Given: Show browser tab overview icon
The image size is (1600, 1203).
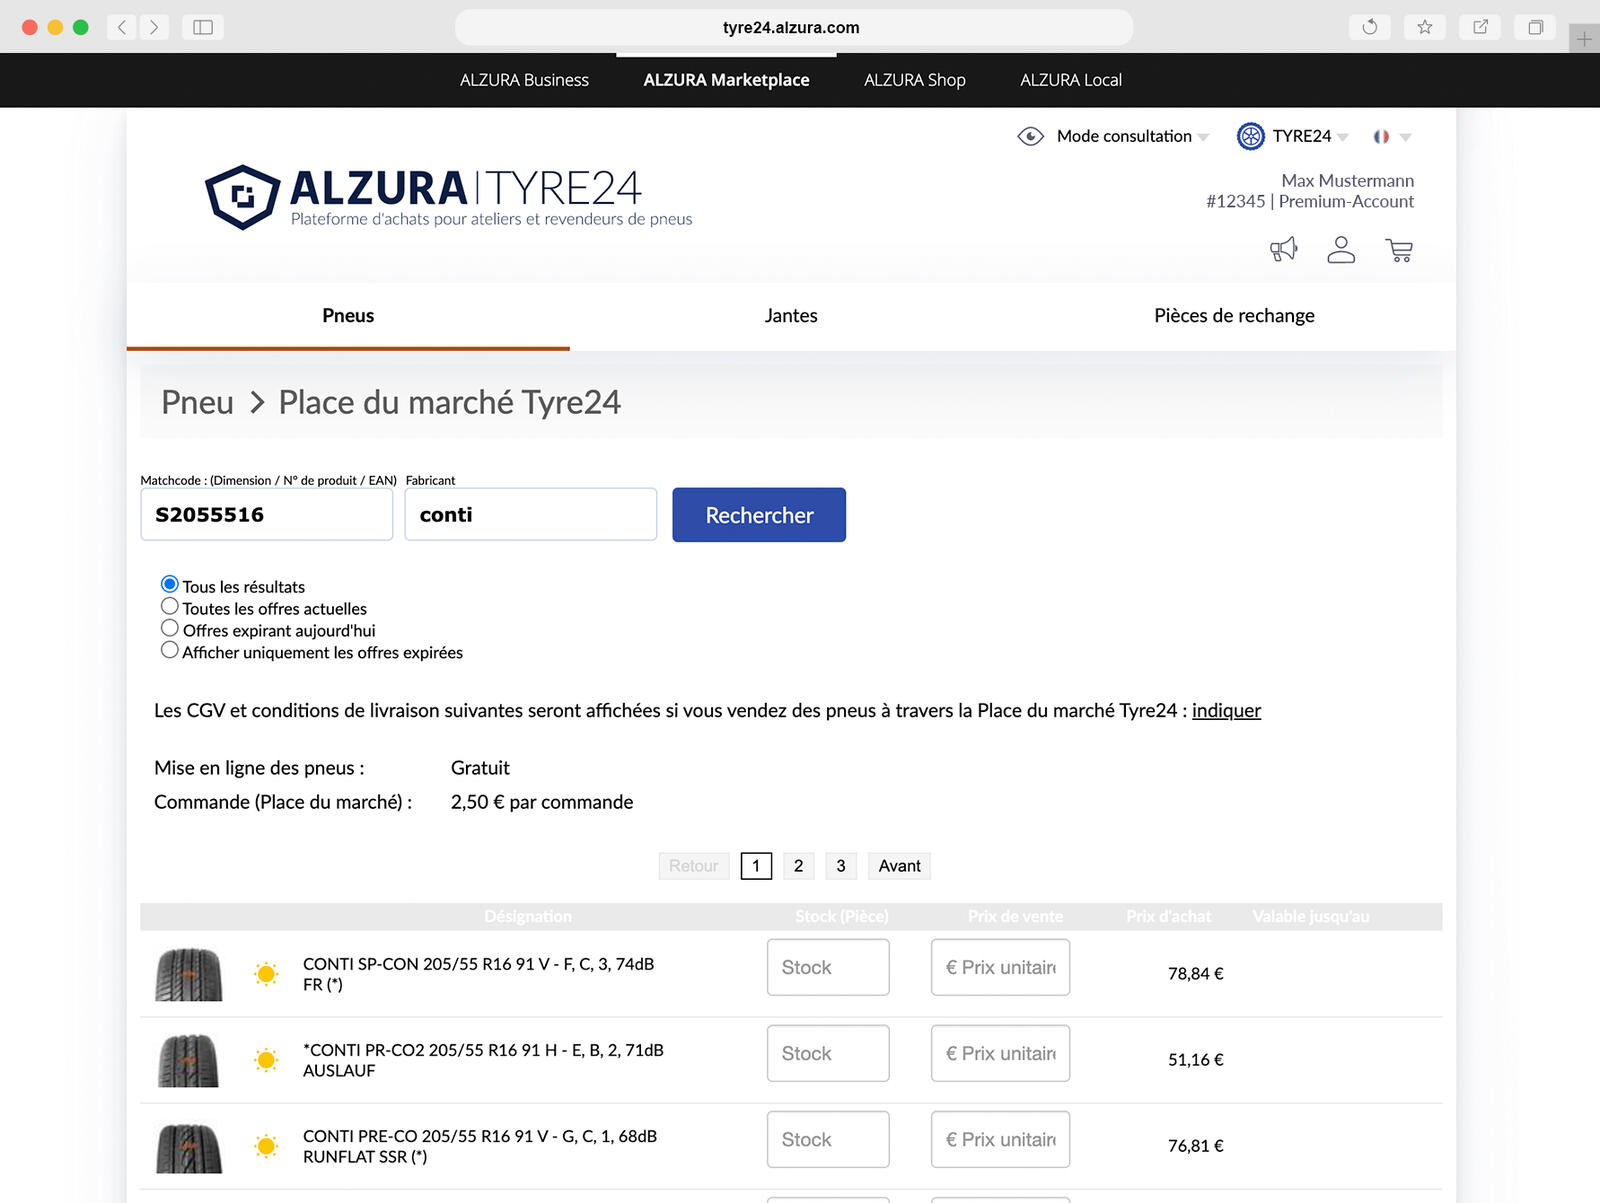Looking at the screenshot, I should 1536,27.
